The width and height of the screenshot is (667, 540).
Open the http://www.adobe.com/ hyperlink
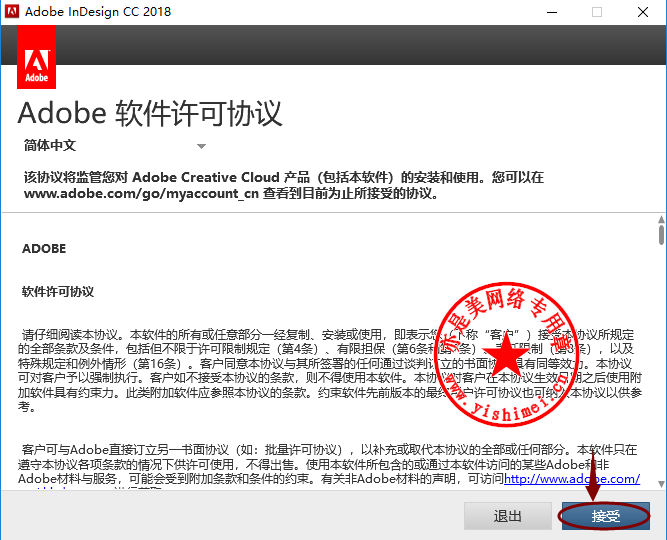click(572, 479)
